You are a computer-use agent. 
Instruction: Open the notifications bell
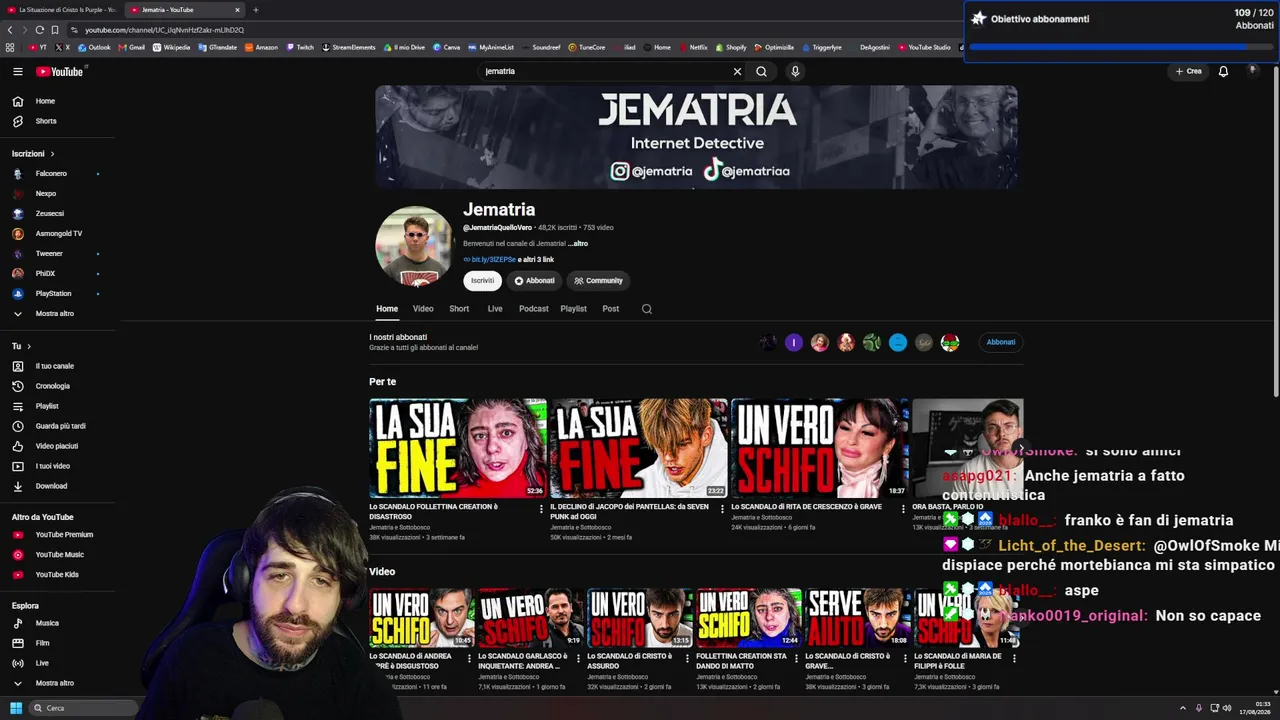pos(1223,71)
